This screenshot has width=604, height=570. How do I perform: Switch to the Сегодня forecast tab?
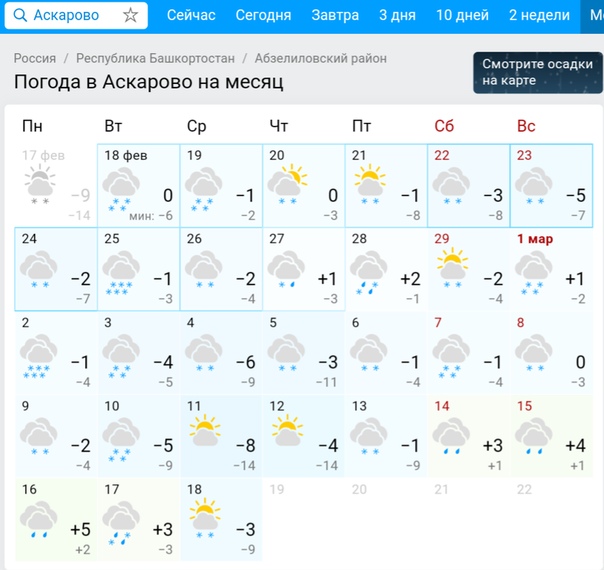(x=263, y=15)
